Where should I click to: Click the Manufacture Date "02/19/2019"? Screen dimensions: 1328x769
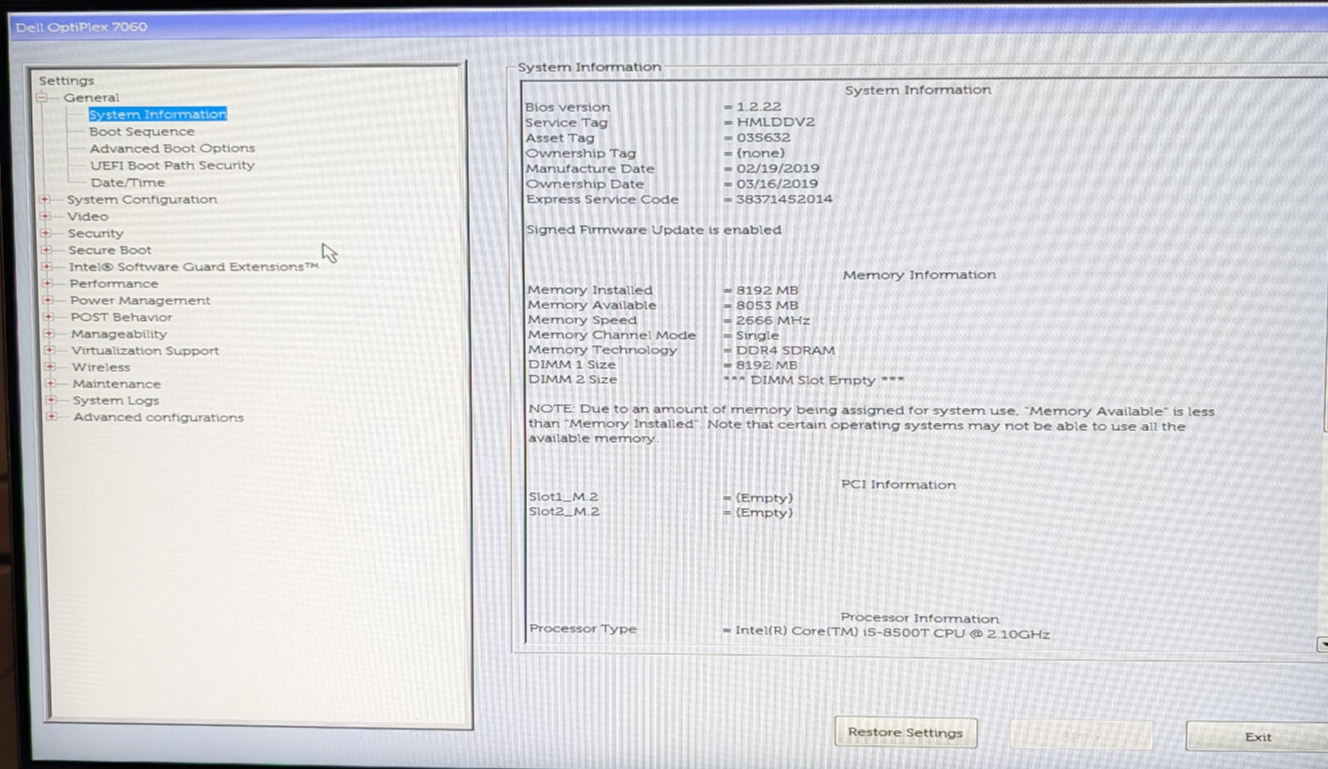[777, 169]
